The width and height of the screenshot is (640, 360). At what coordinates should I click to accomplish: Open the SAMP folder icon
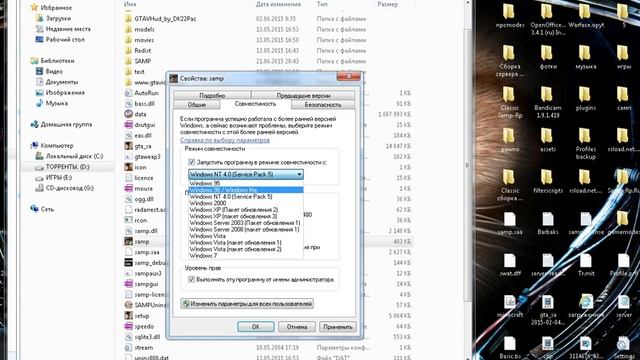128,61
